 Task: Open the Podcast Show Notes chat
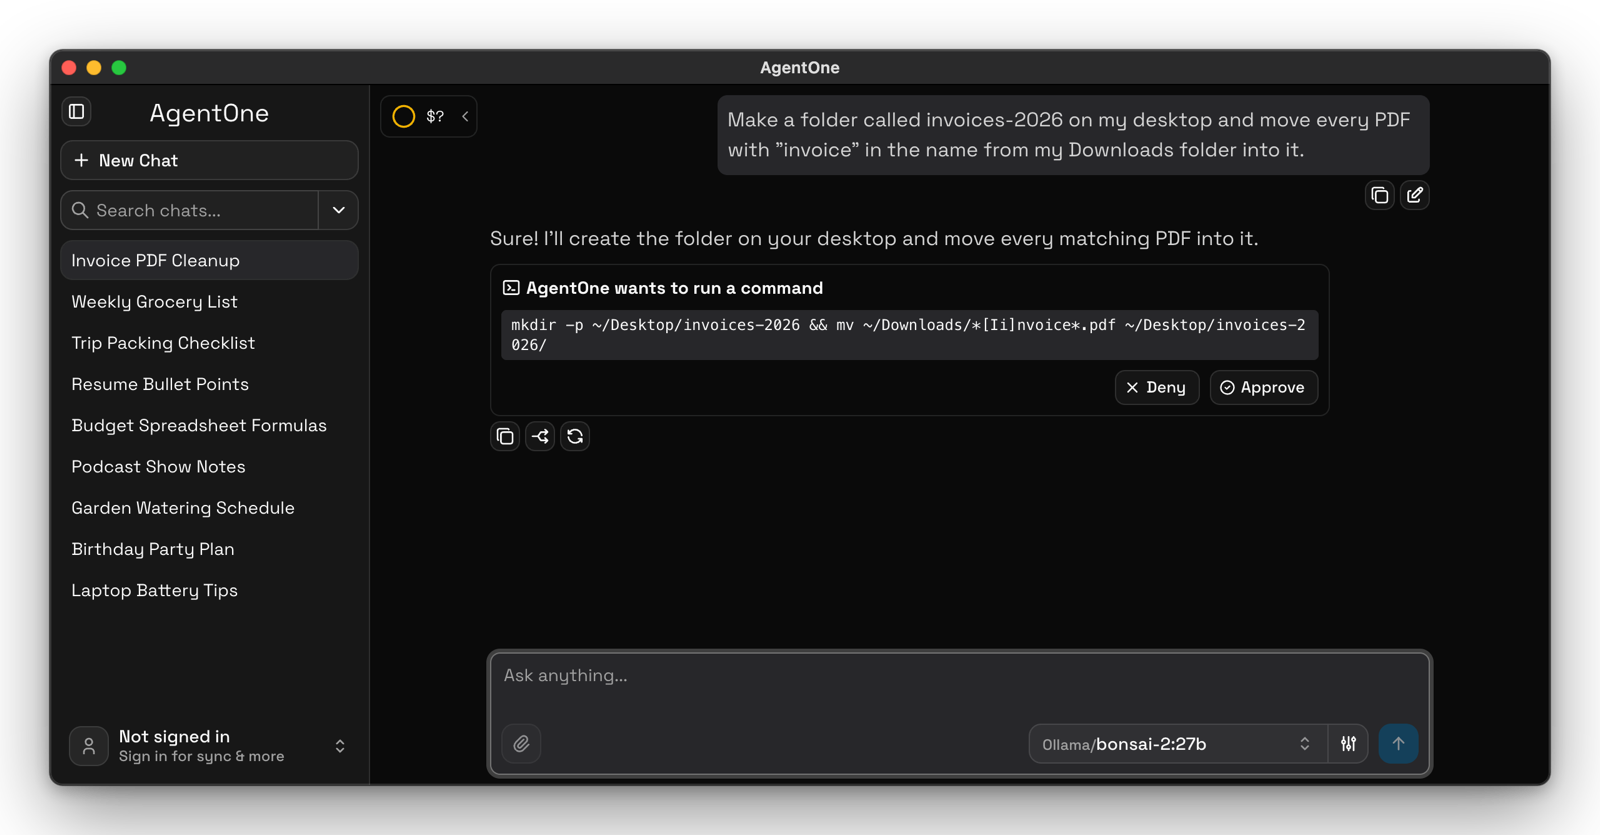click(209, 466)
